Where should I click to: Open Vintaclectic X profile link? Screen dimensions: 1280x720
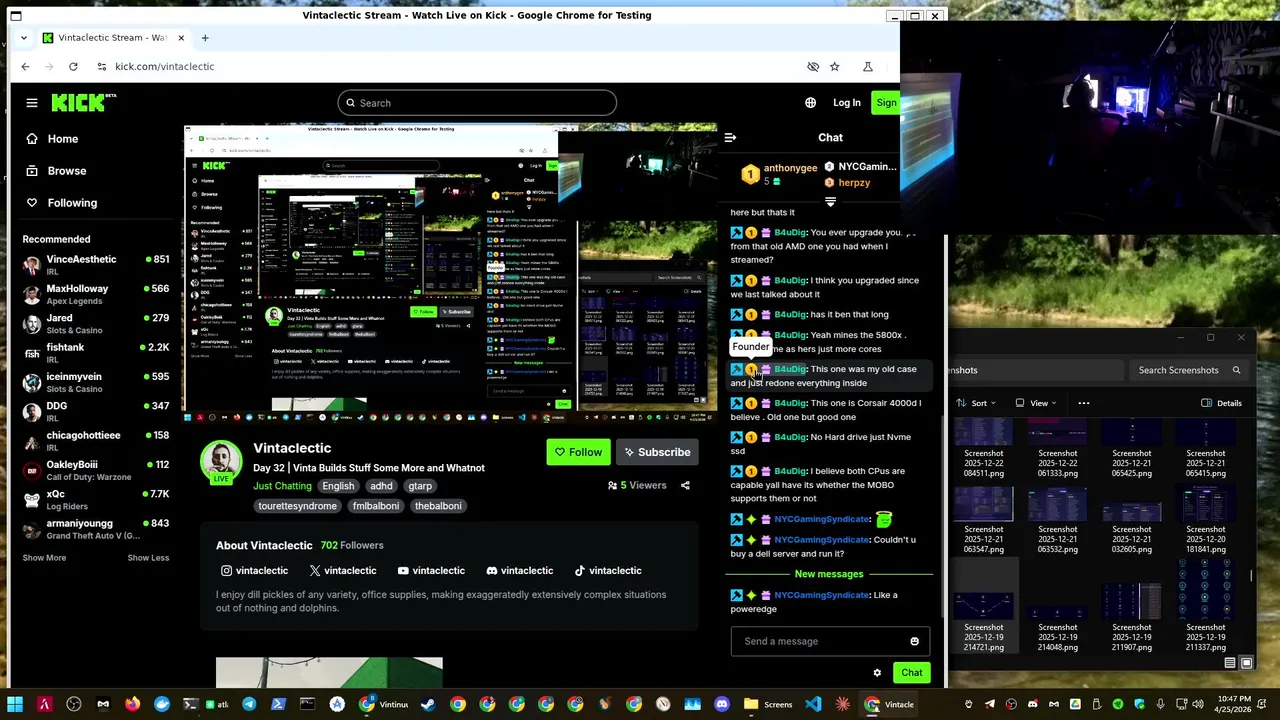click(x=343, y=571)
